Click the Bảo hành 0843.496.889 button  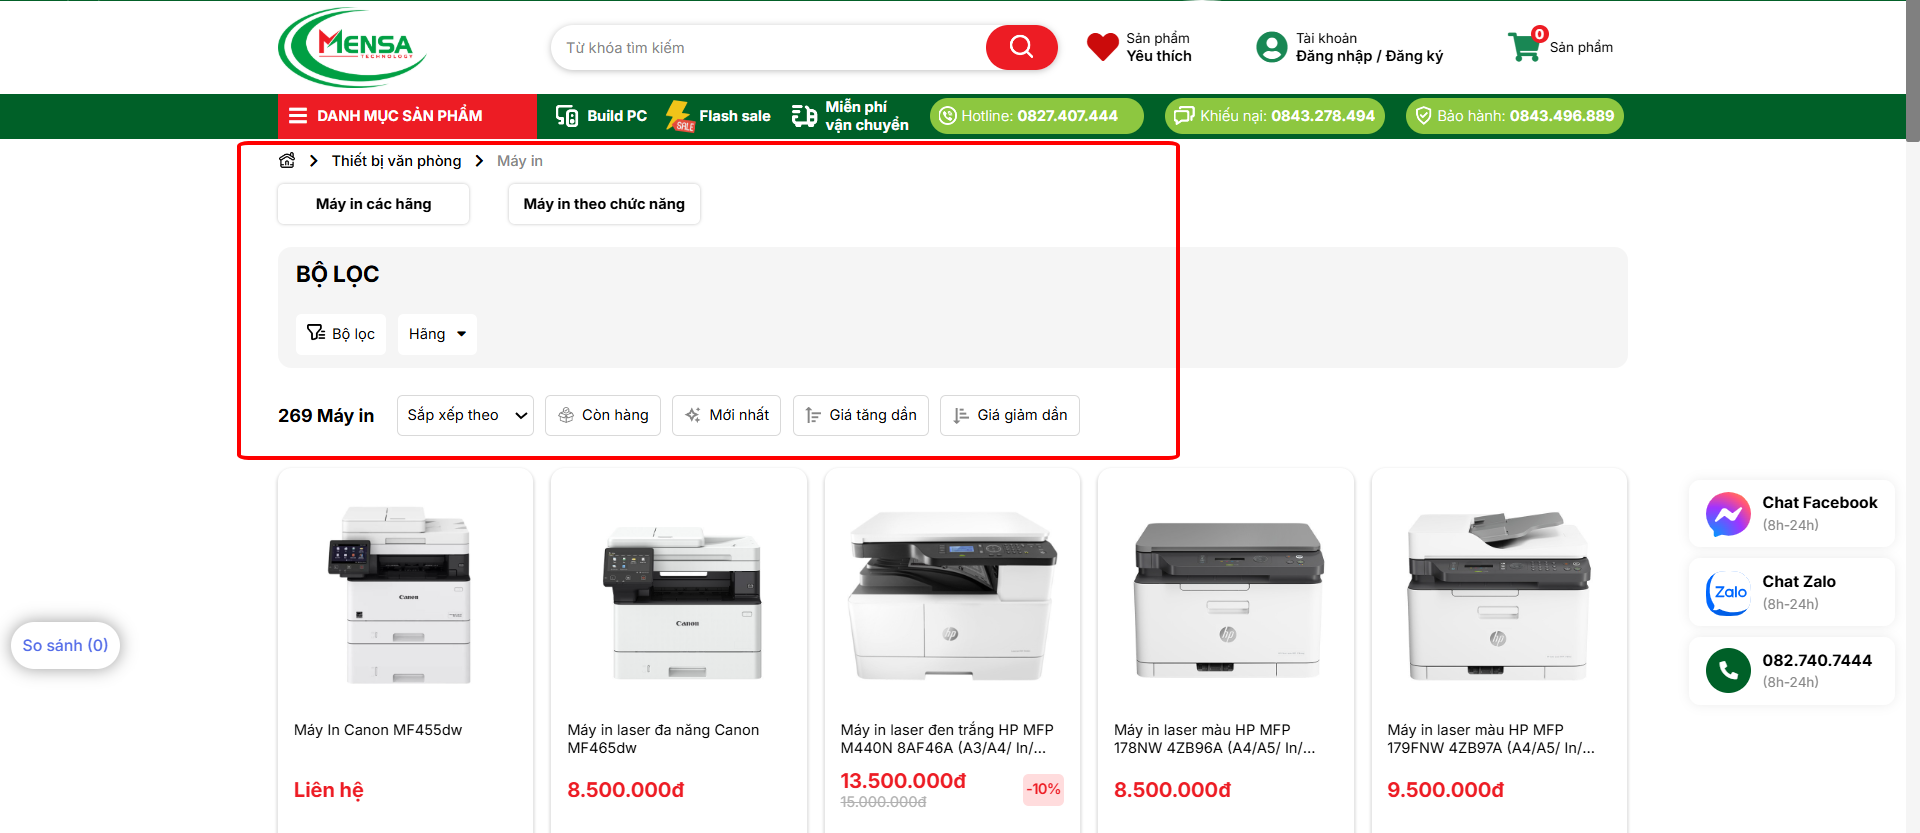point(1515,116)
